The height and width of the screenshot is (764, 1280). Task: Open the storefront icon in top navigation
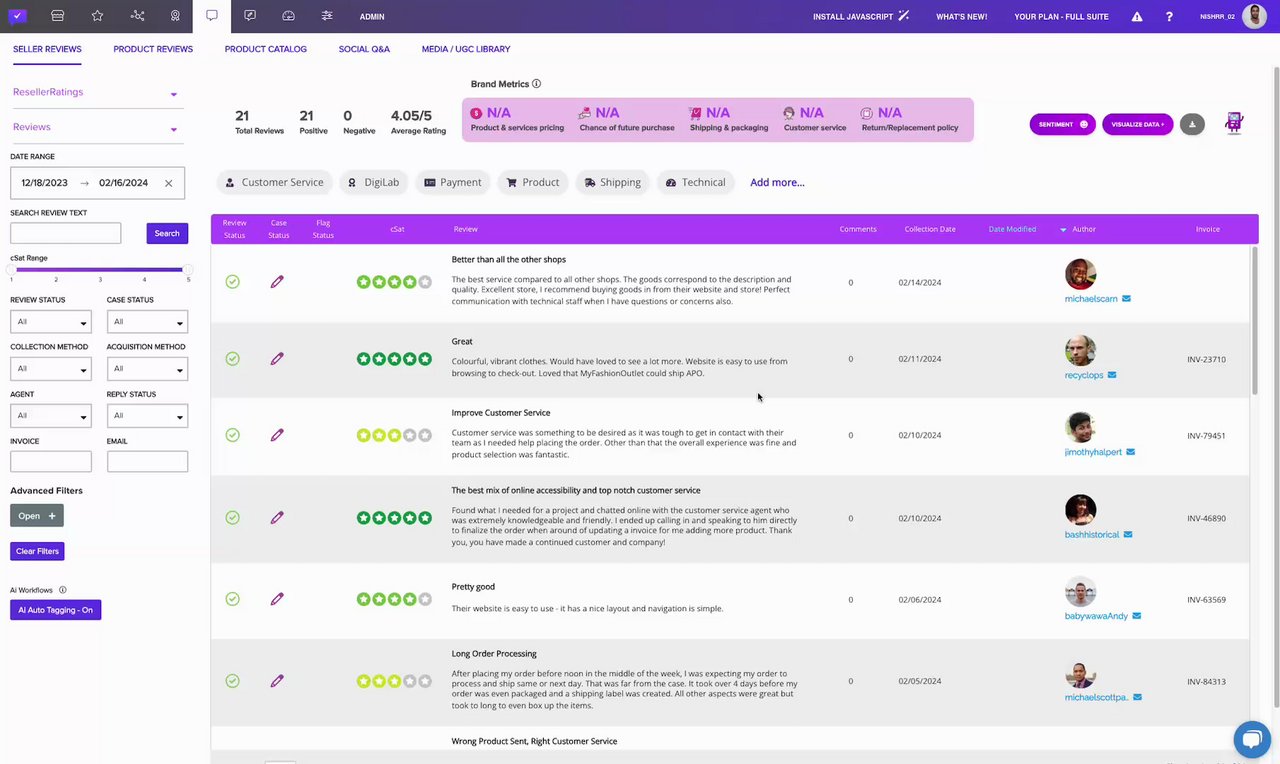57,16
